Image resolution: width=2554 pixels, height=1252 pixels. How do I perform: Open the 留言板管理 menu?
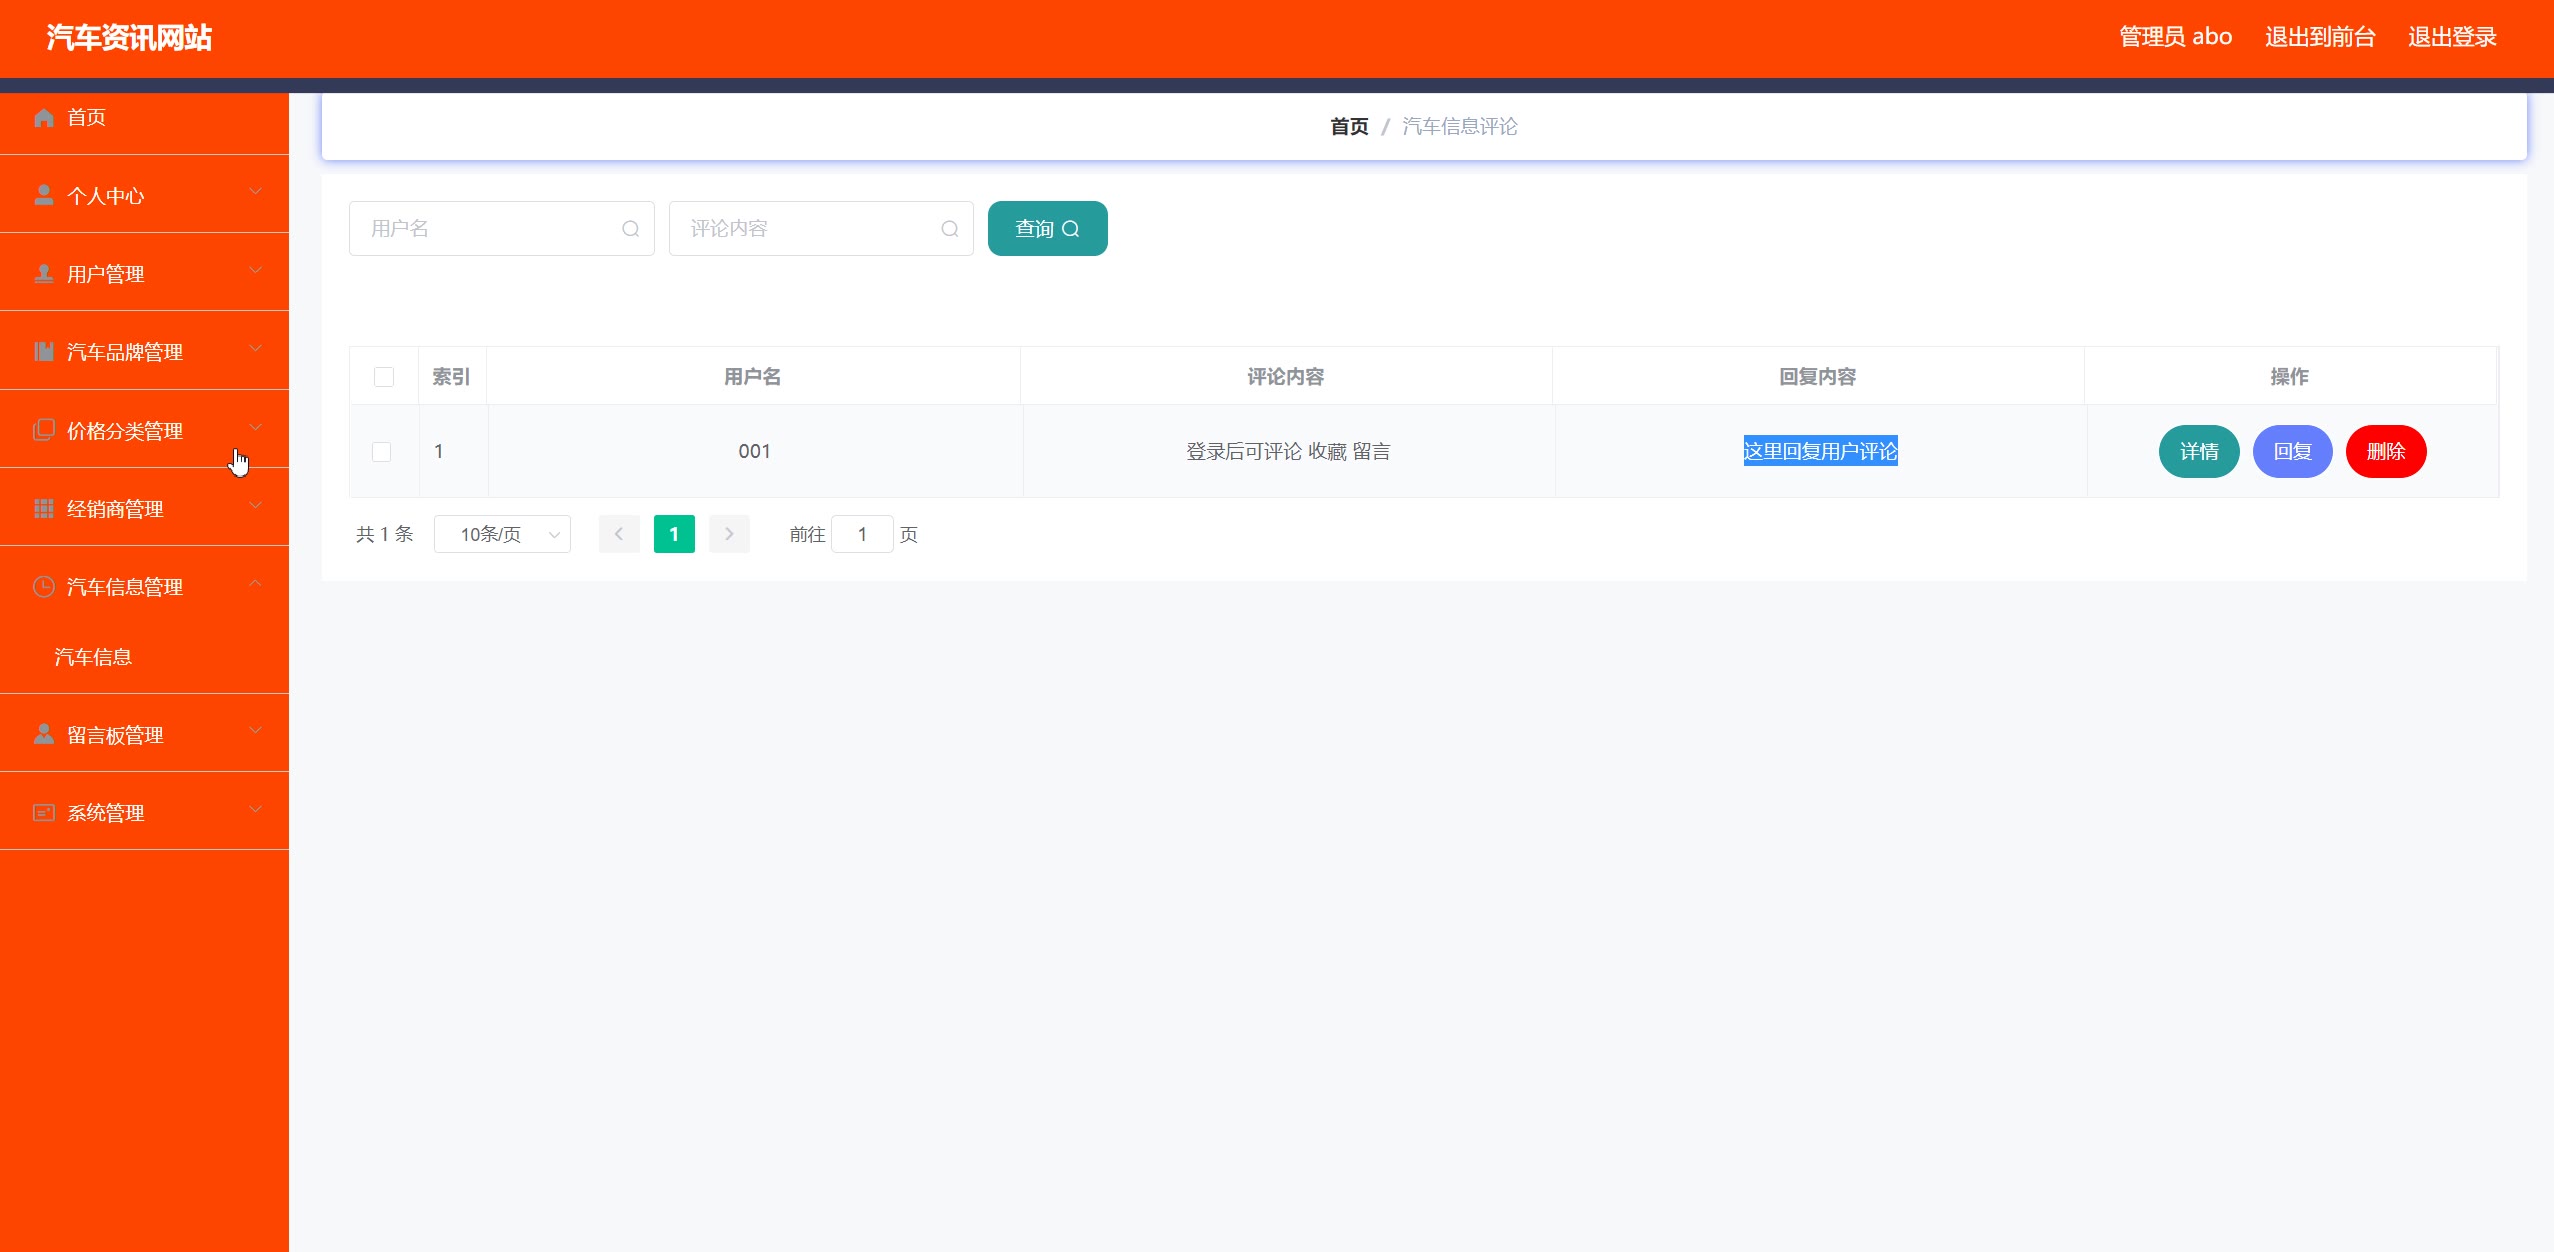115,735
